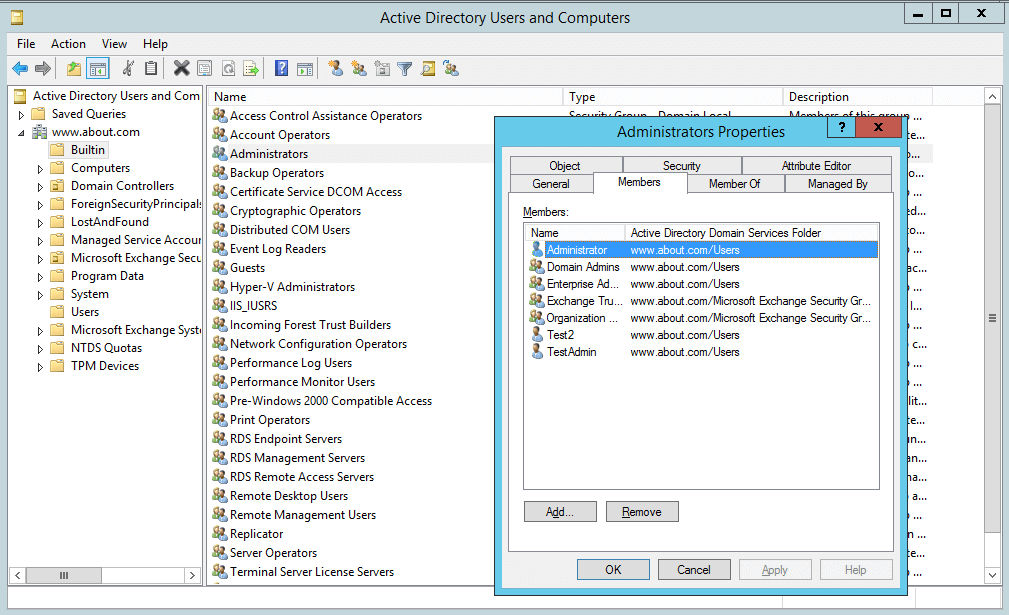Image resolution: width=1009 pixels, height=615 pixels.
Task: Find objects using the magnifier toolbar icon
Action: click(x=428, y=68)
